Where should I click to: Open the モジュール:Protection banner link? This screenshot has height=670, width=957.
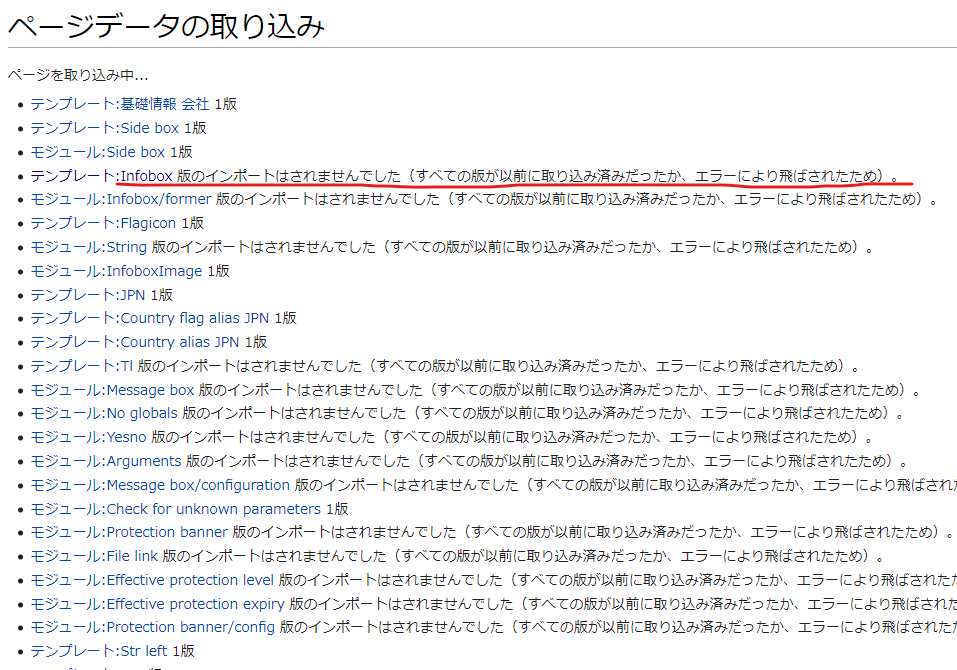[130, 532]
